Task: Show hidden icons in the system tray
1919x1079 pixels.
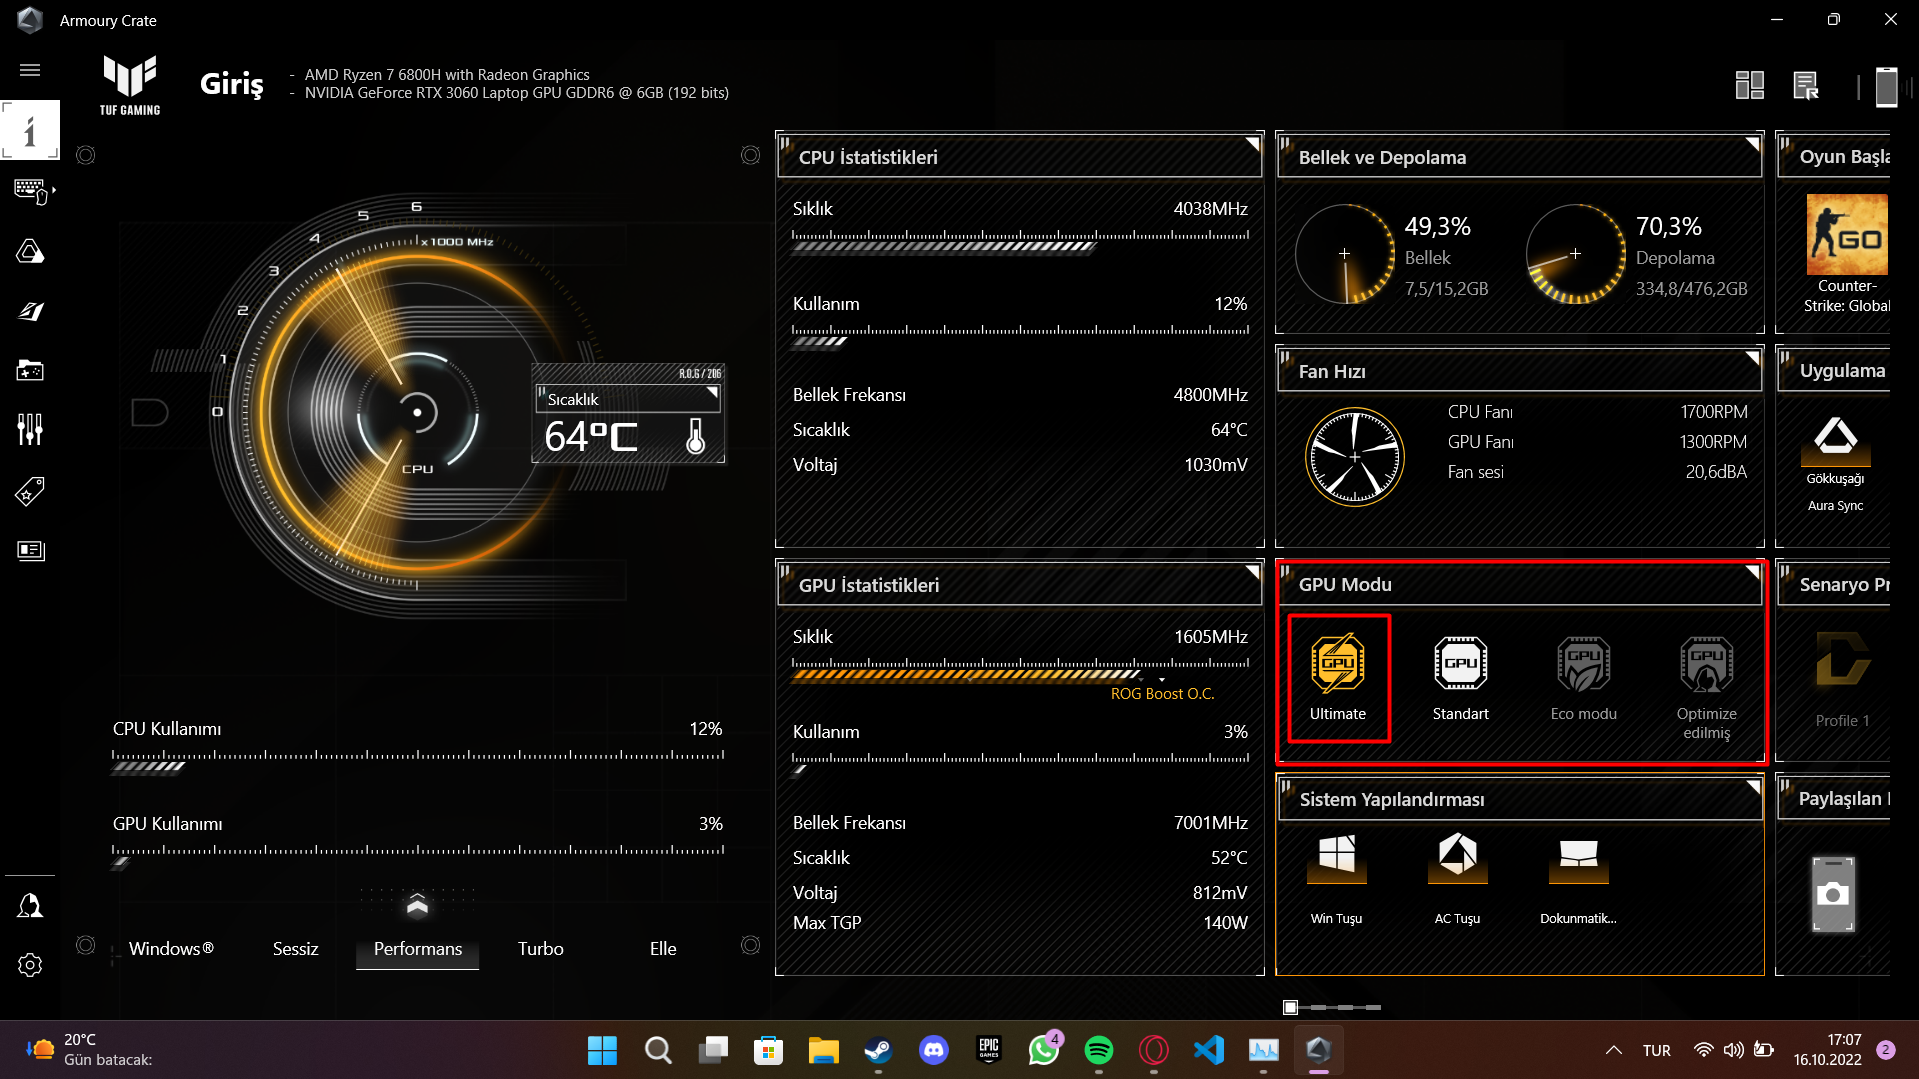Action: pos(1613,1050)
